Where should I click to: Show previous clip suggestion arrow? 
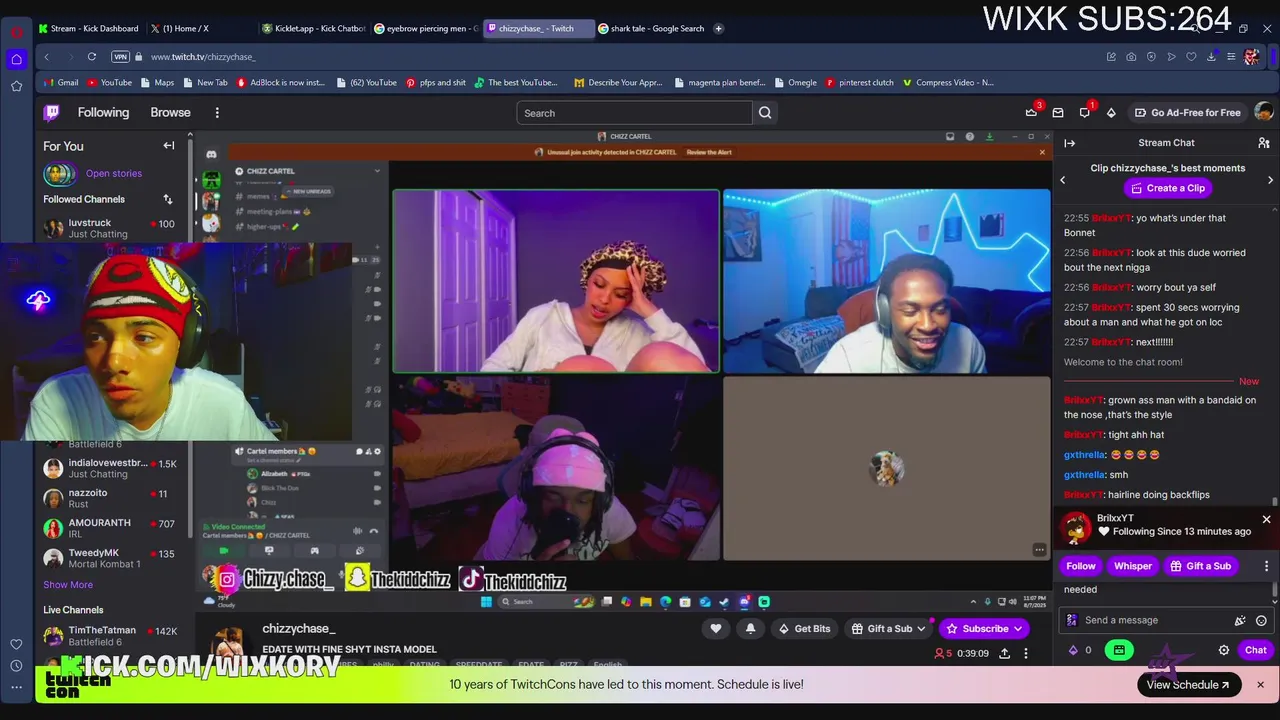[1063, 180]
